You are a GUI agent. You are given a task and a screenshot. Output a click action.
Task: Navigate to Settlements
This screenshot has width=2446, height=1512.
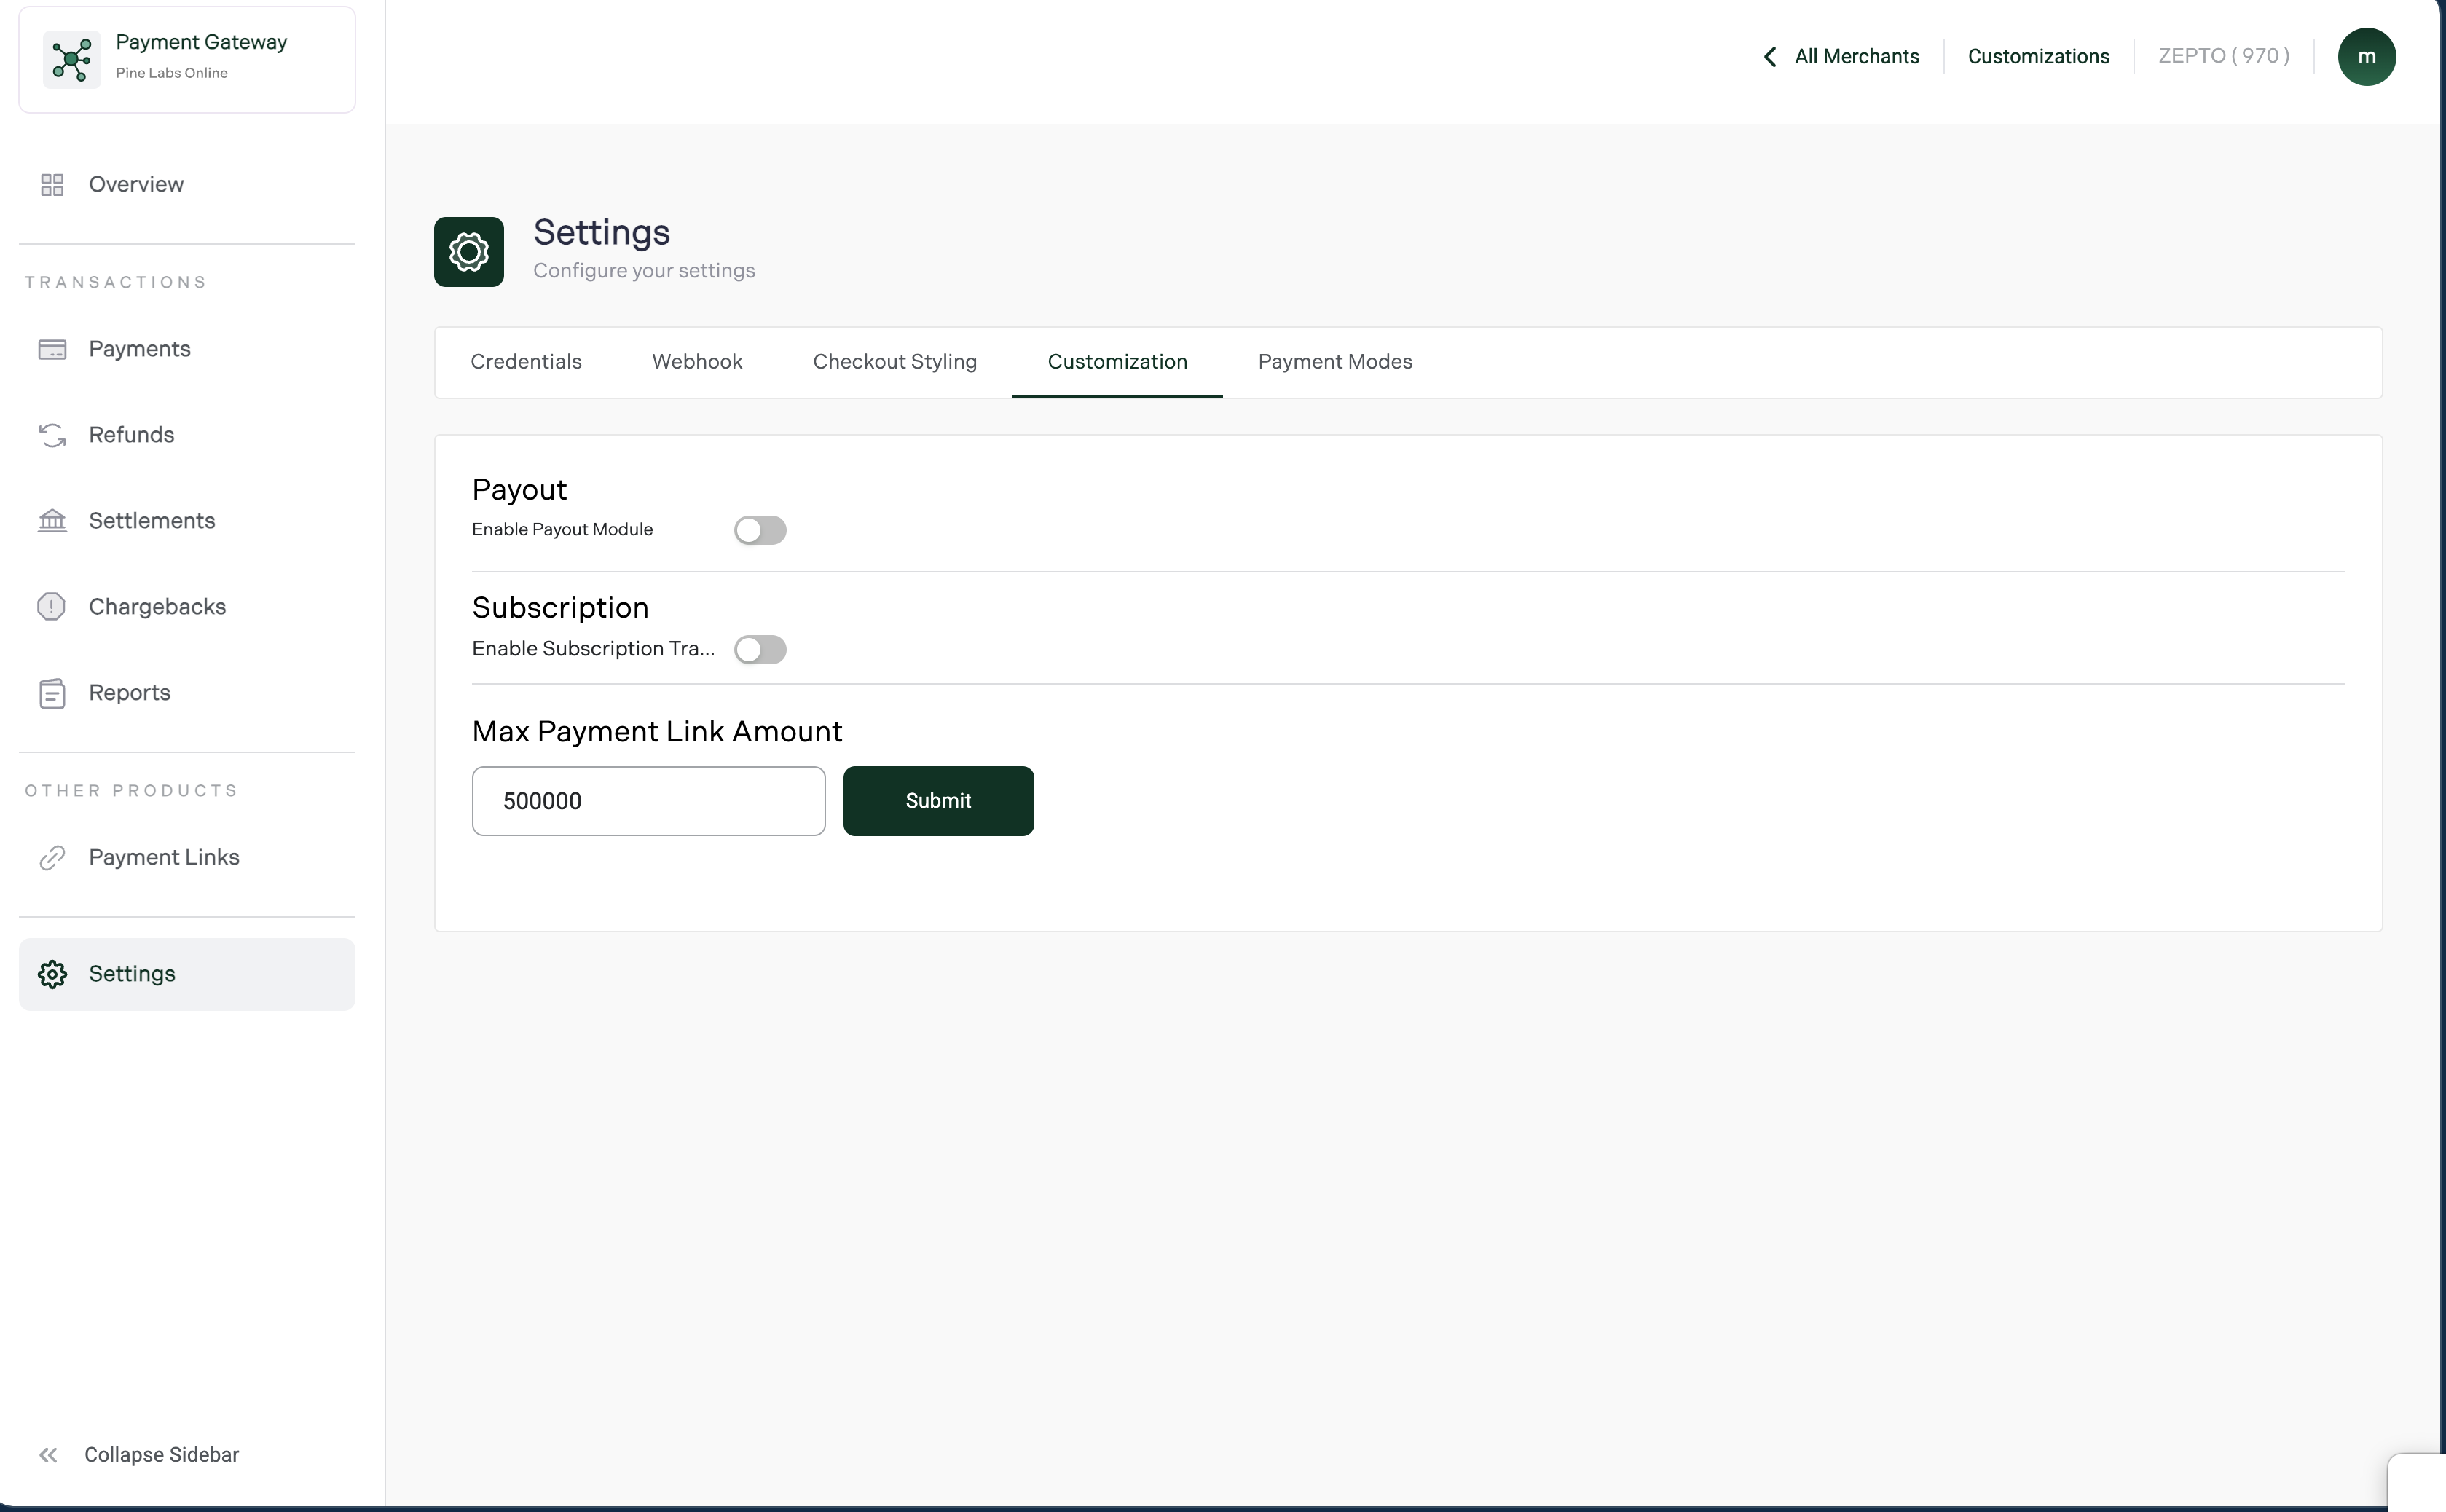click(187, 521)
